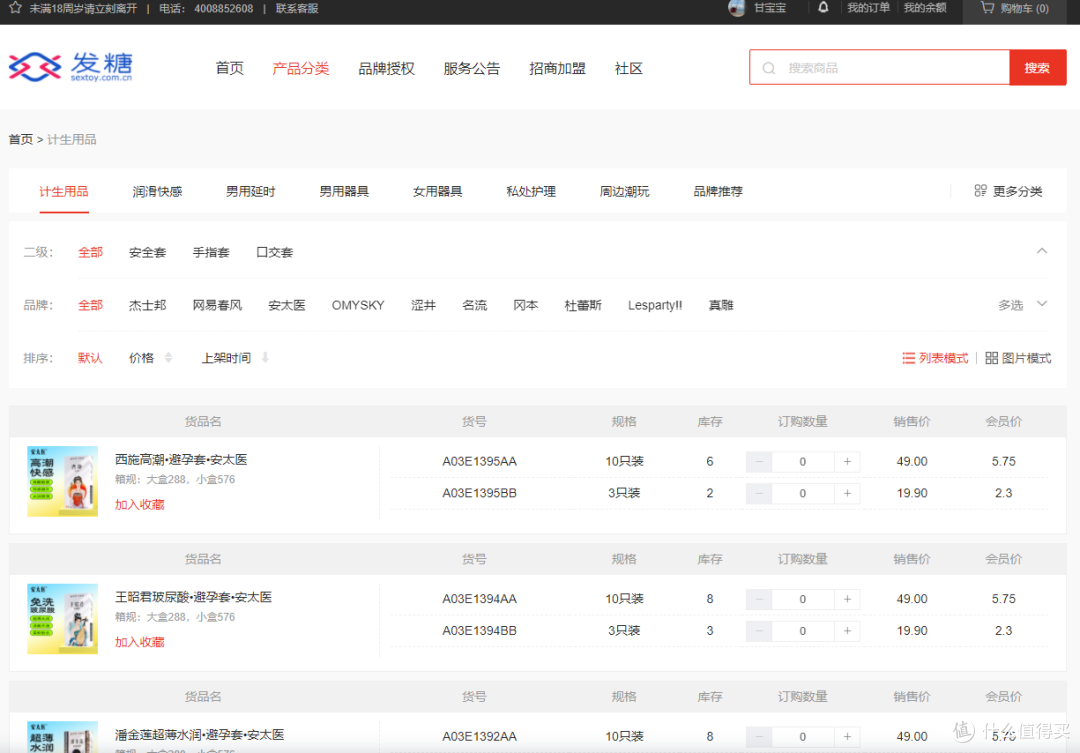This screenshot has height=753, width=1080.
Task: Decrease quantity for A03E1395BB
Action: pyautogui.click(x=759, y=493)
